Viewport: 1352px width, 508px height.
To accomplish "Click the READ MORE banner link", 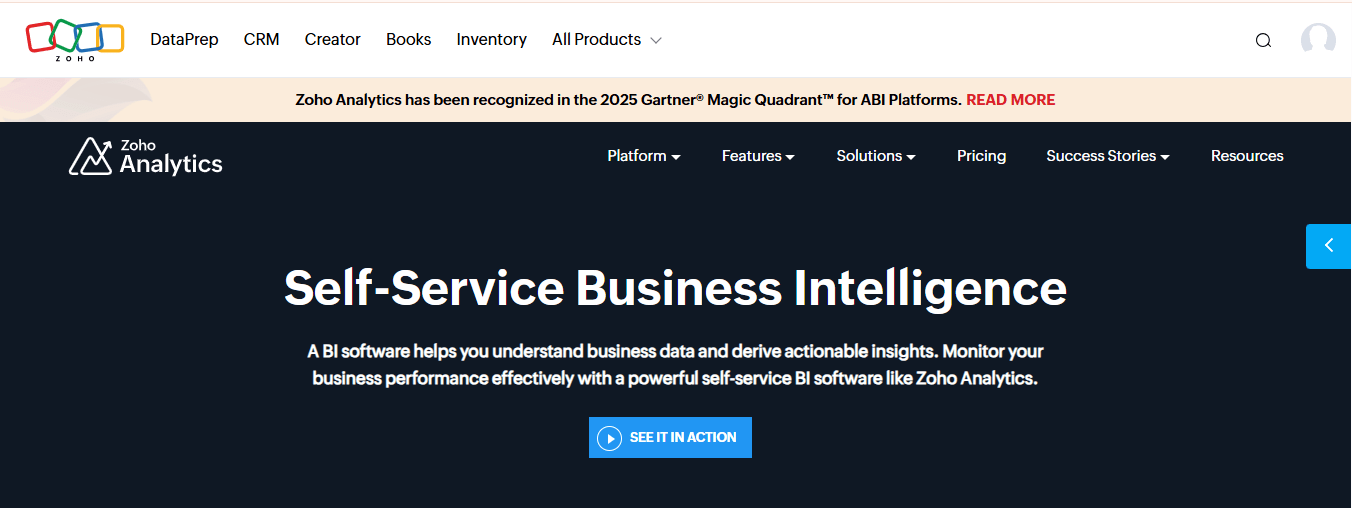I will coord(1010,100).
